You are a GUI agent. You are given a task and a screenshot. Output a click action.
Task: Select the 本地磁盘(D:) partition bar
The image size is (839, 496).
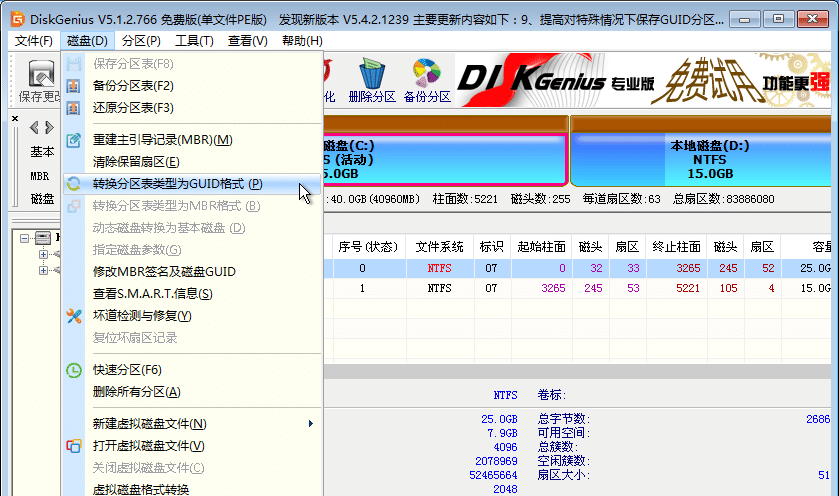(702, 159)
